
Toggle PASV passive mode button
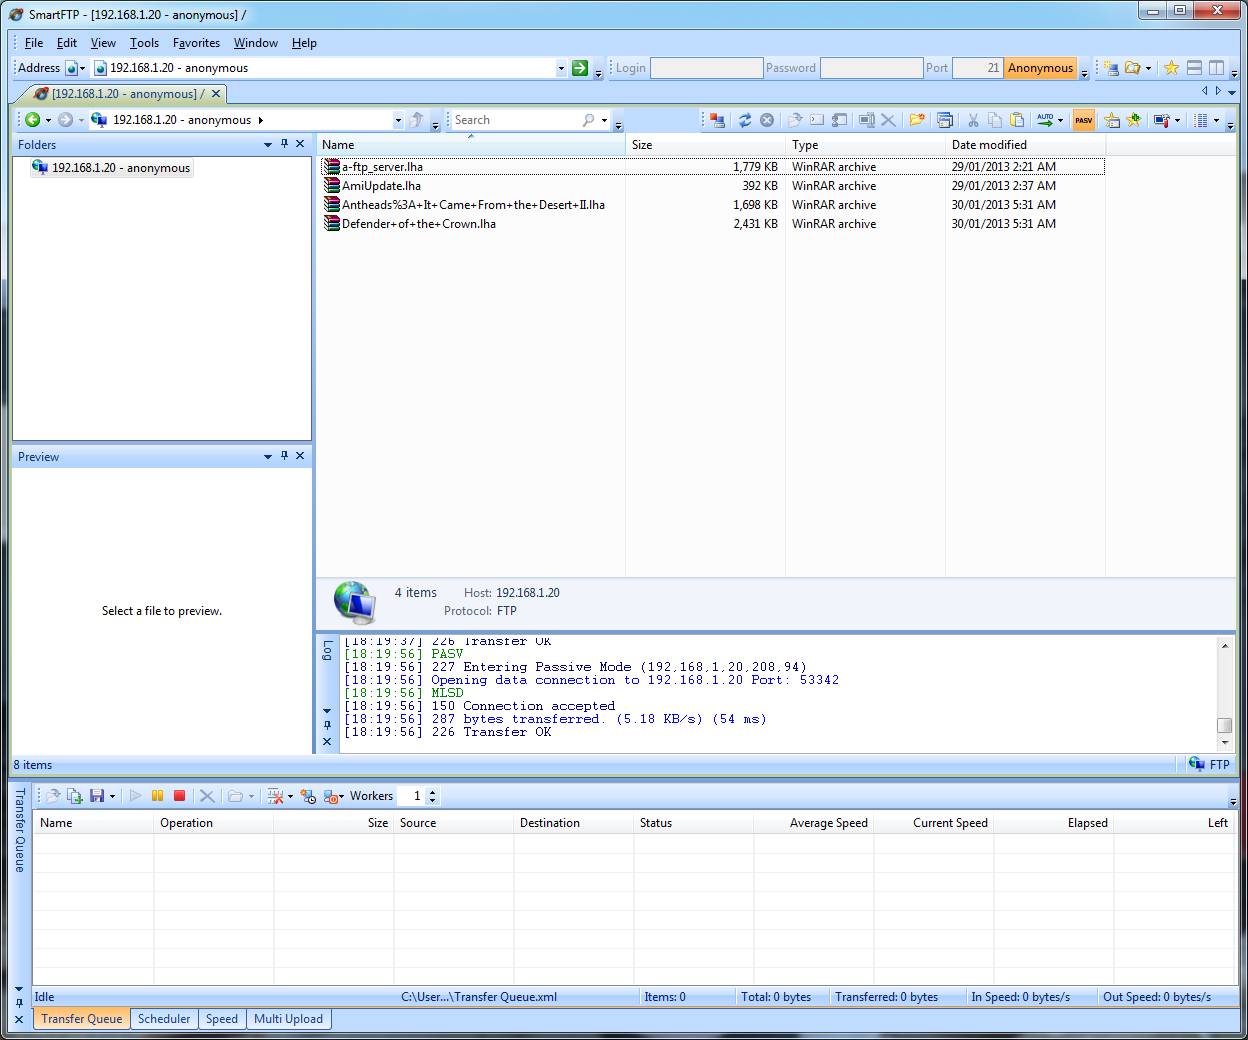pyautogui.click(x=1083, y=120)
